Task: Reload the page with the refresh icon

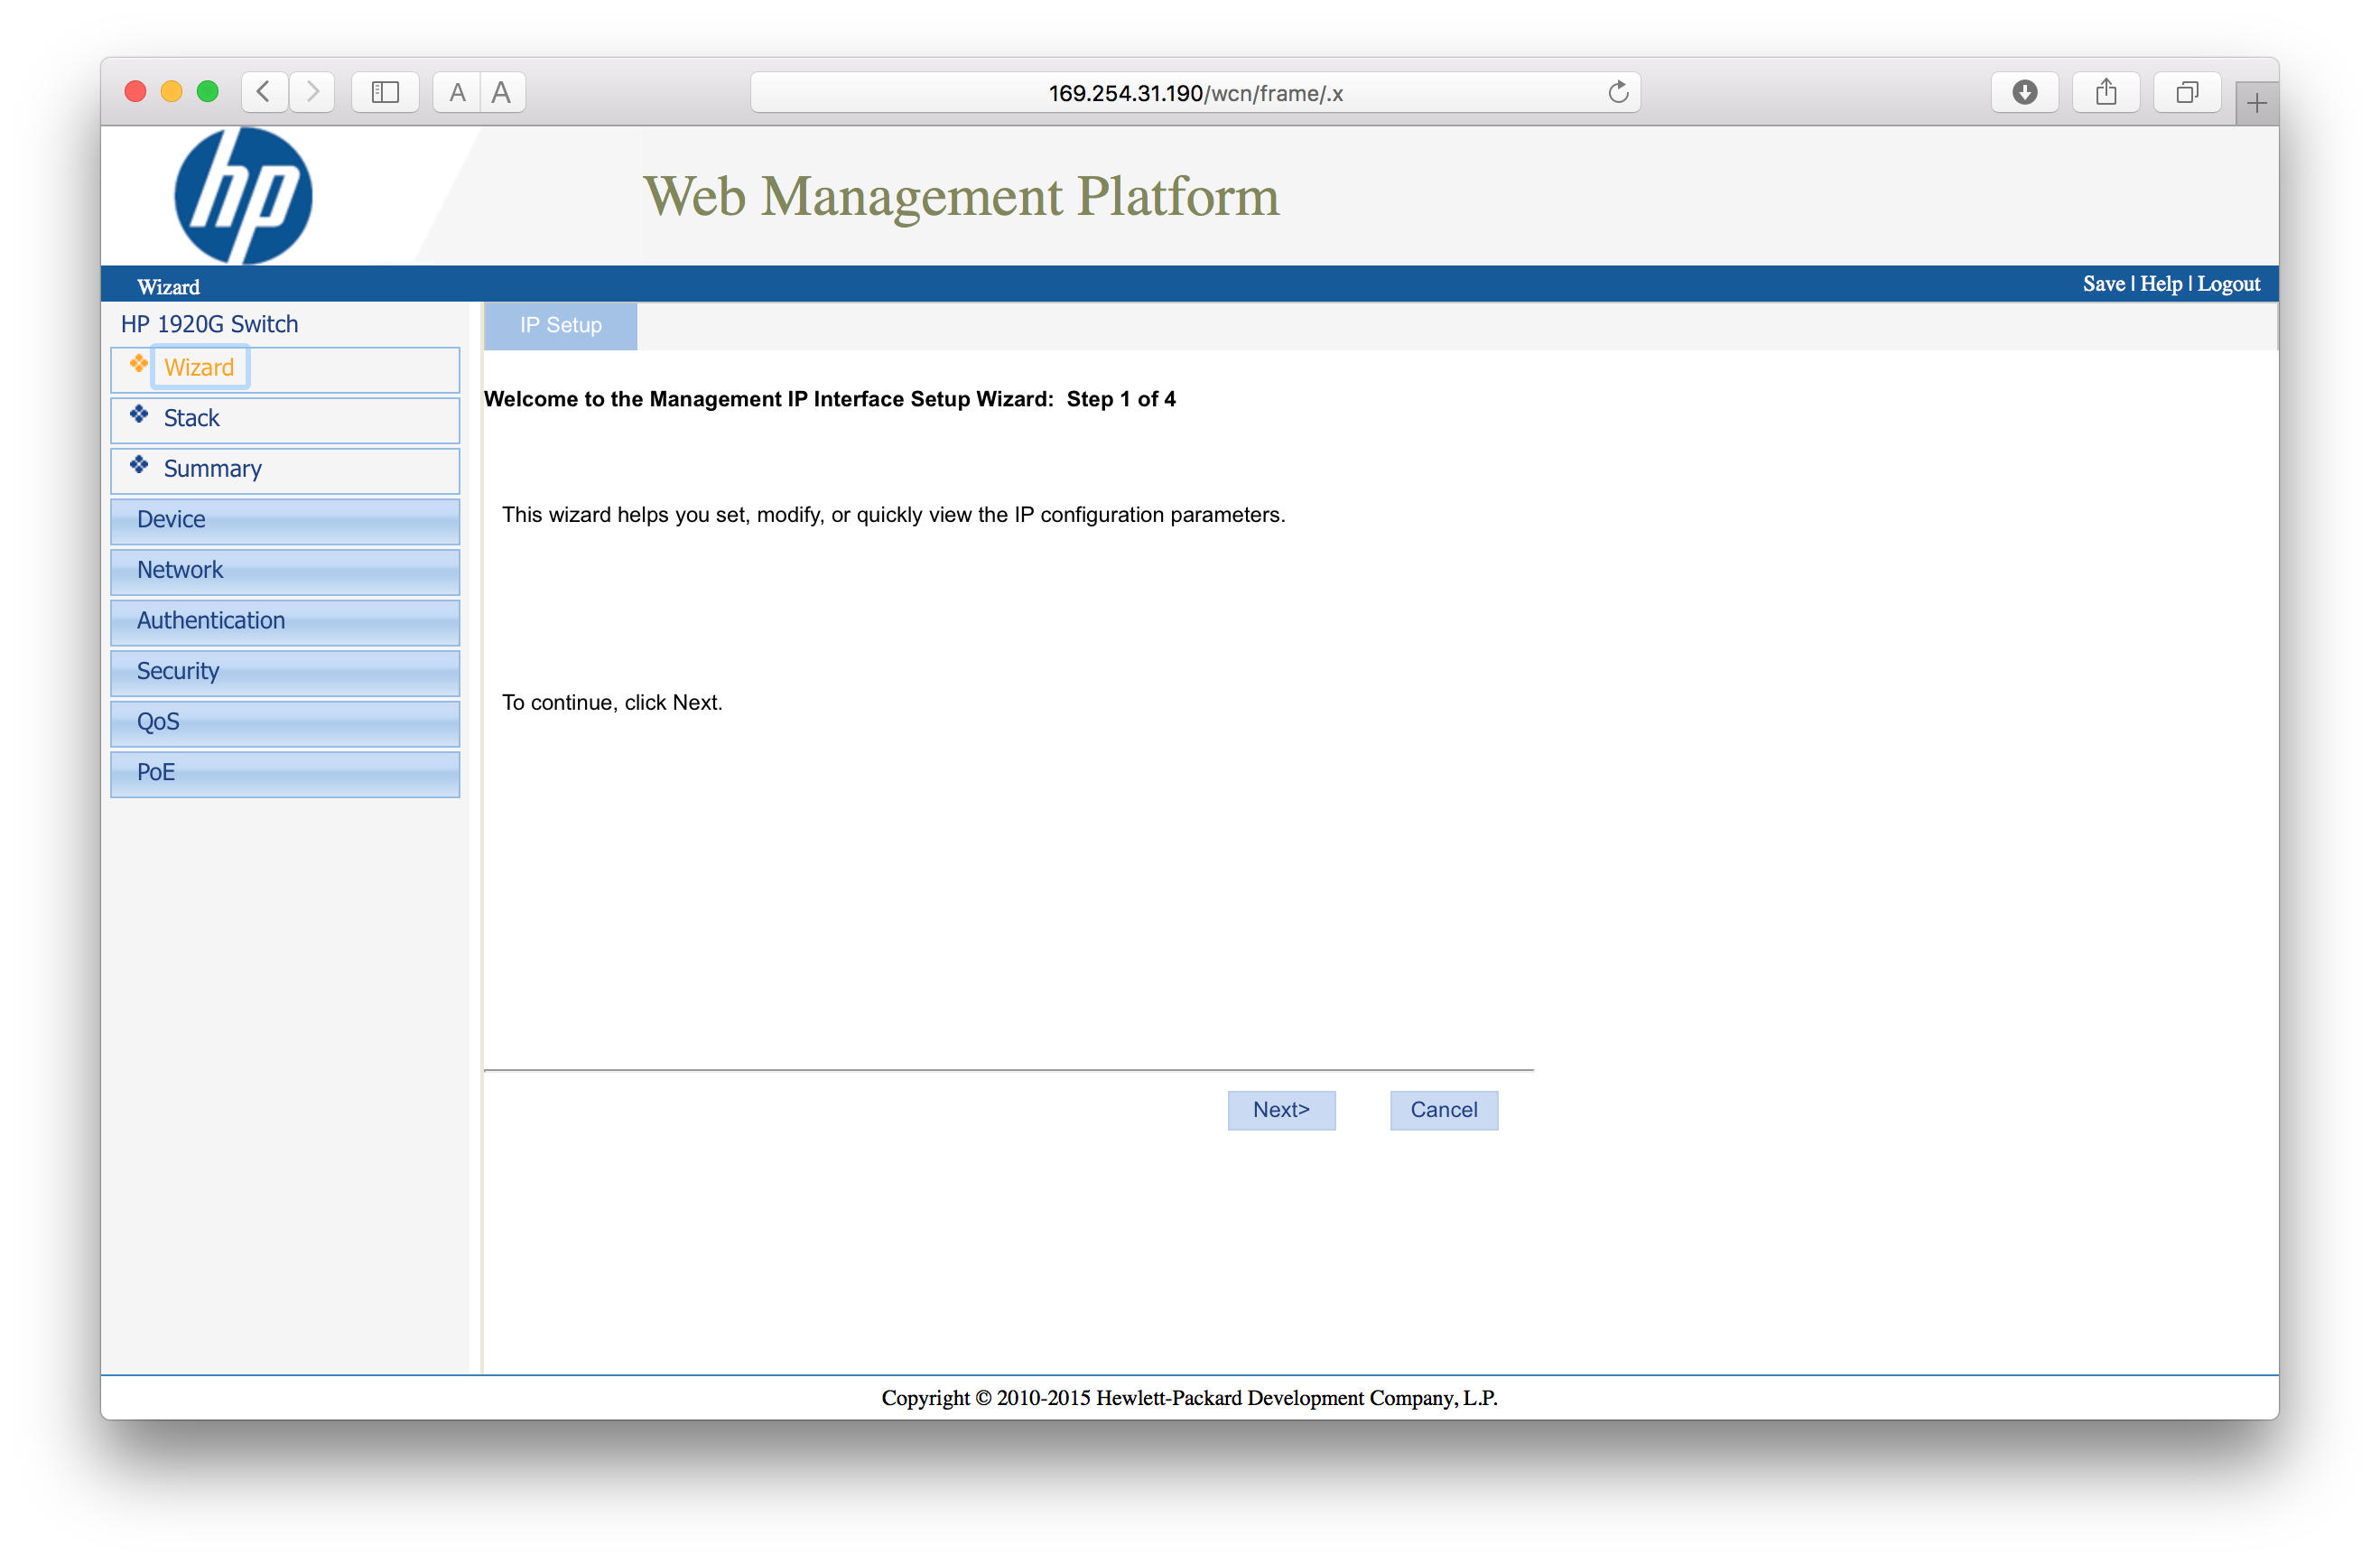Action: point(1617,93)
